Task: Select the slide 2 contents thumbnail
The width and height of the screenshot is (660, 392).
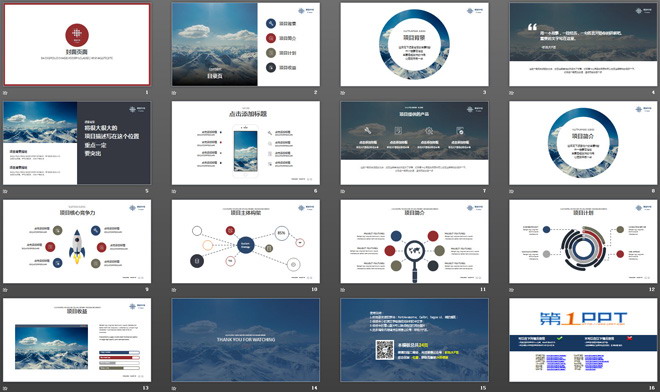Action: 246,44
